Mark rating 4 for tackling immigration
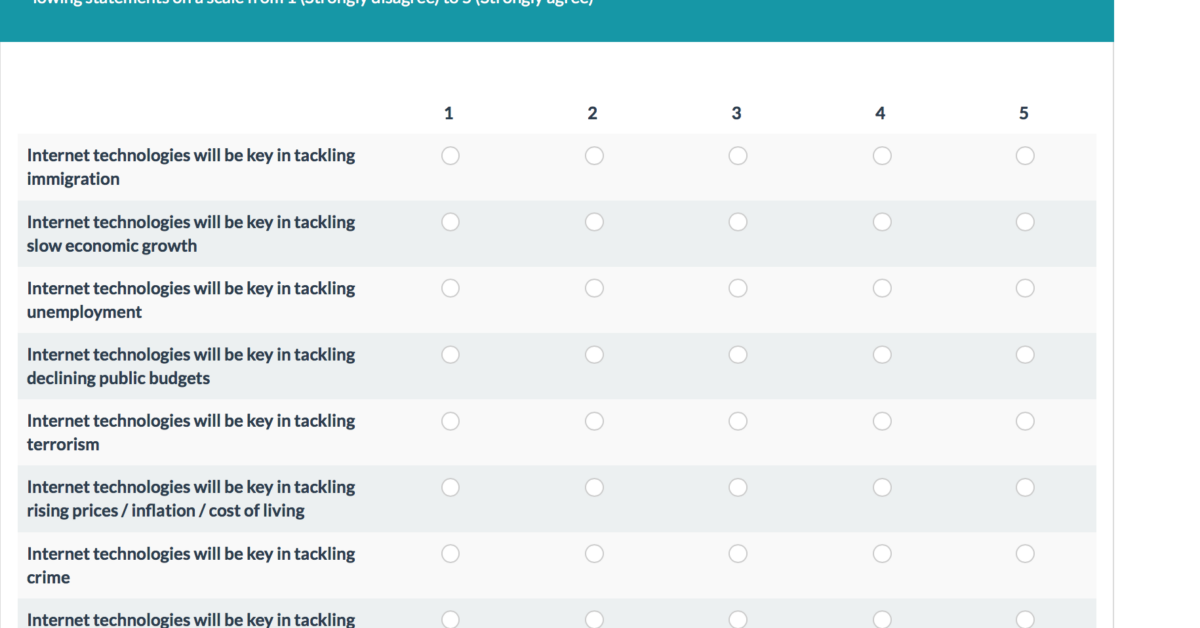Image resolution: width=1200 pixels, height=628 pixels. pyautogui.click(x=882, y=156)
